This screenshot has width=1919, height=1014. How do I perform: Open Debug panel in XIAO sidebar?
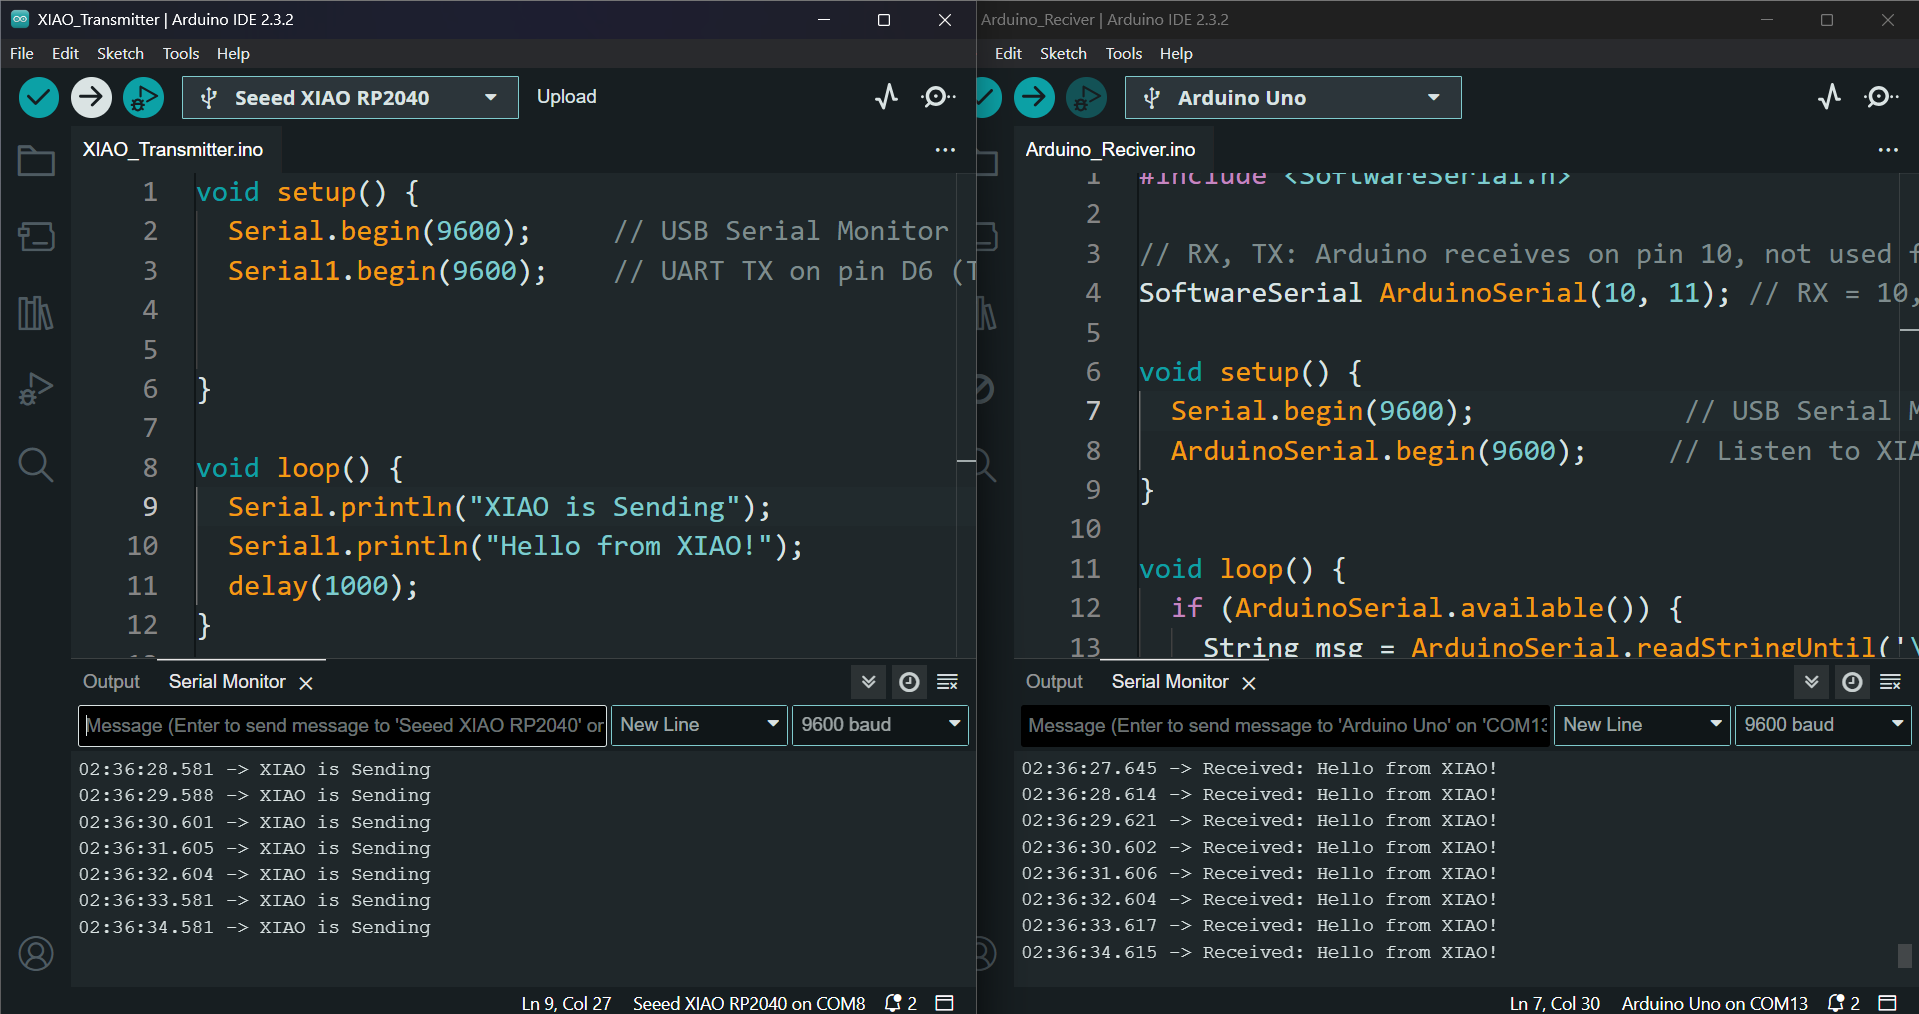pyautogui.click(x=36, y=389)
